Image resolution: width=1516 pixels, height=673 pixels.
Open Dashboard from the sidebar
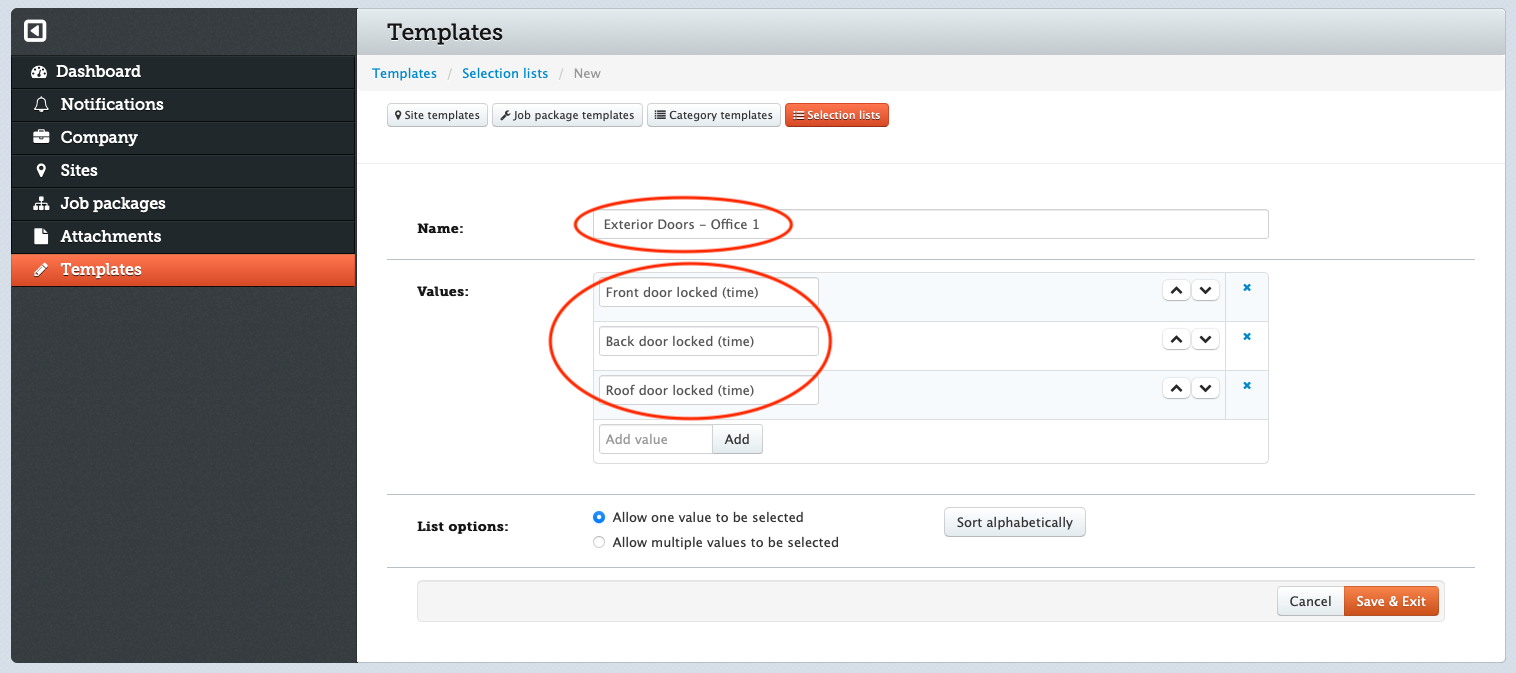coord(184,72)
